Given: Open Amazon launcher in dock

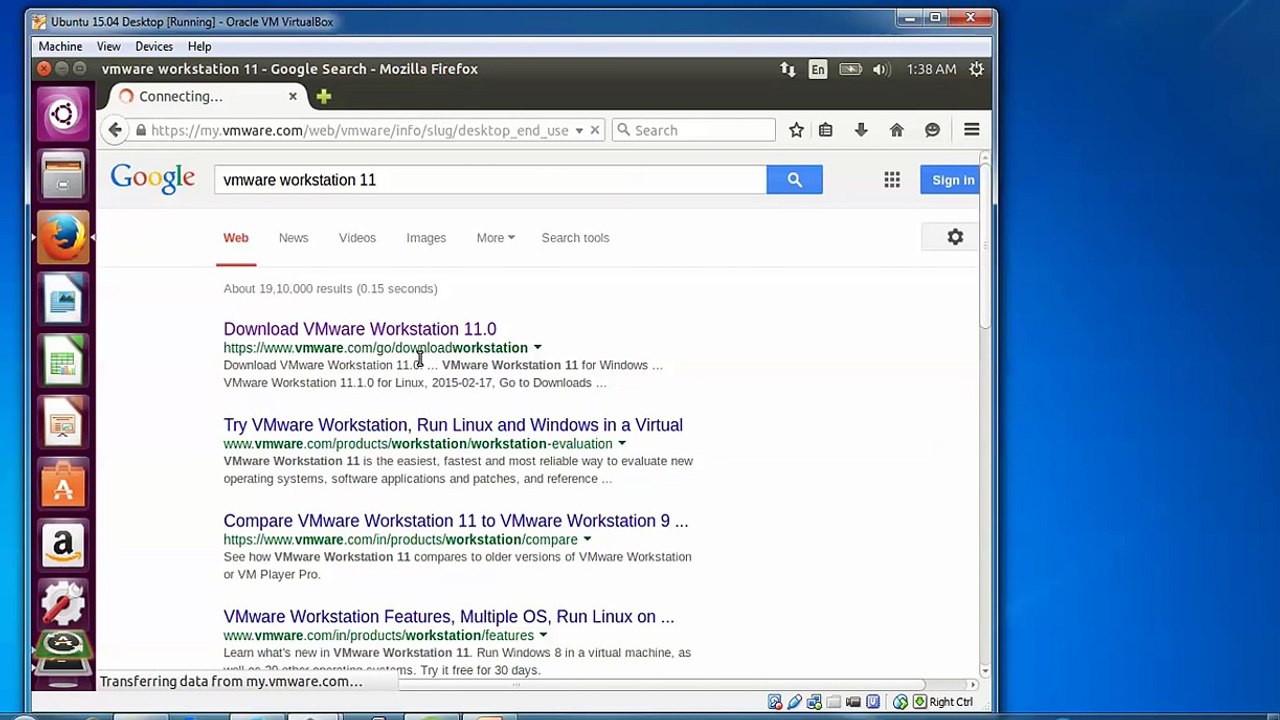Looking at the screenshot, I should point(63,546).
